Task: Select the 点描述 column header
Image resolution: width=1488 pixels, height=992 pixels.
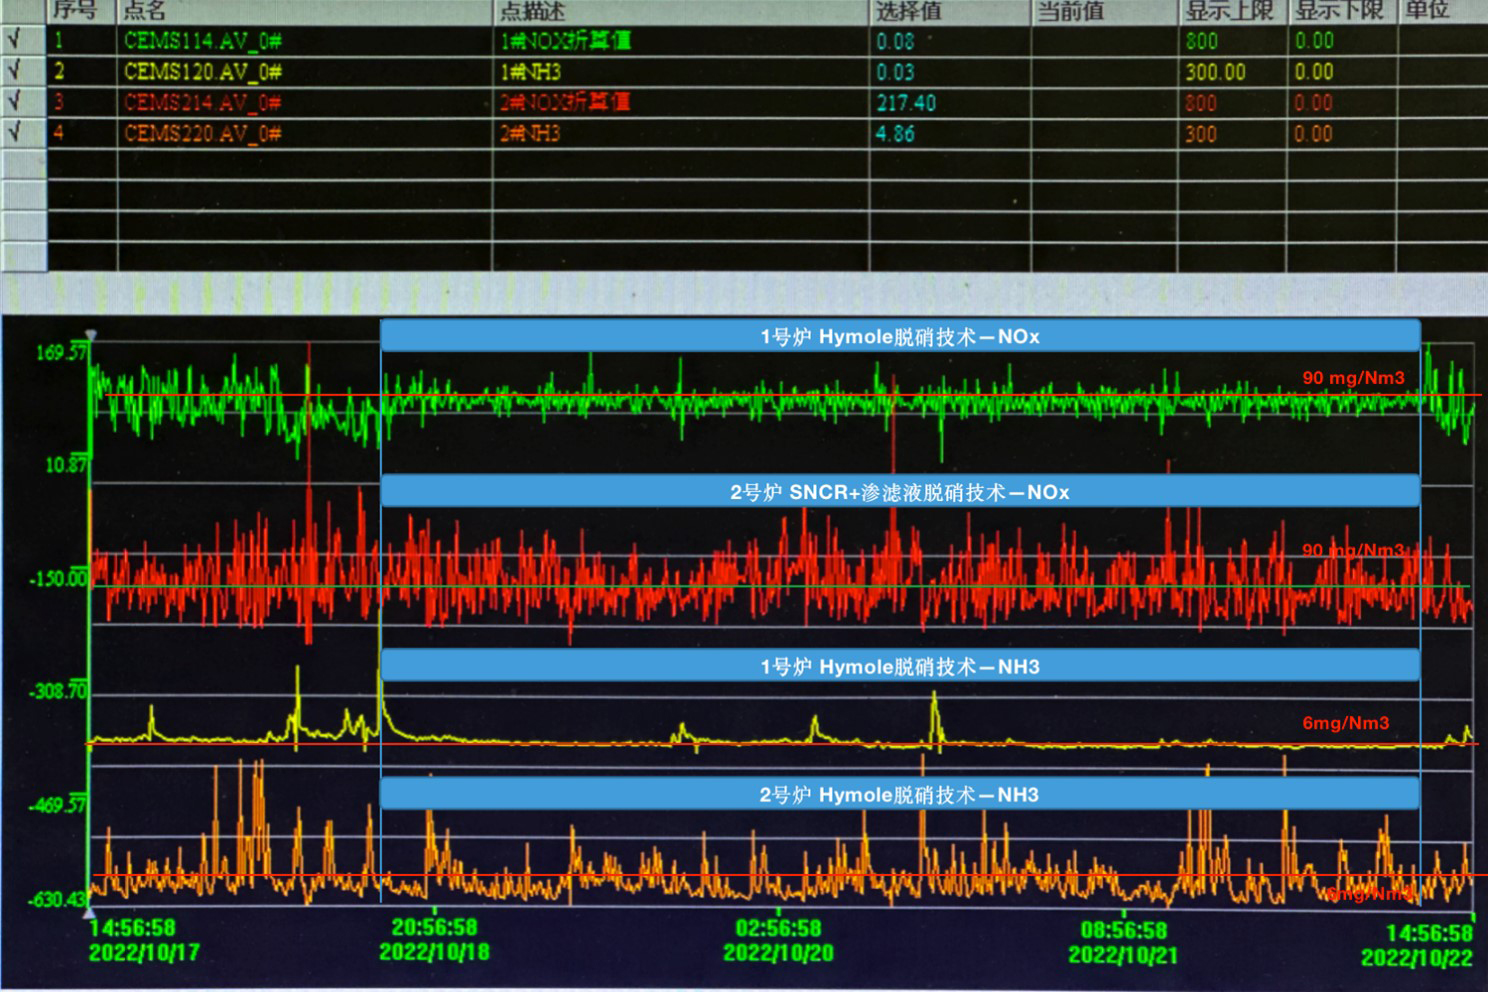Action: coord(533,11)
